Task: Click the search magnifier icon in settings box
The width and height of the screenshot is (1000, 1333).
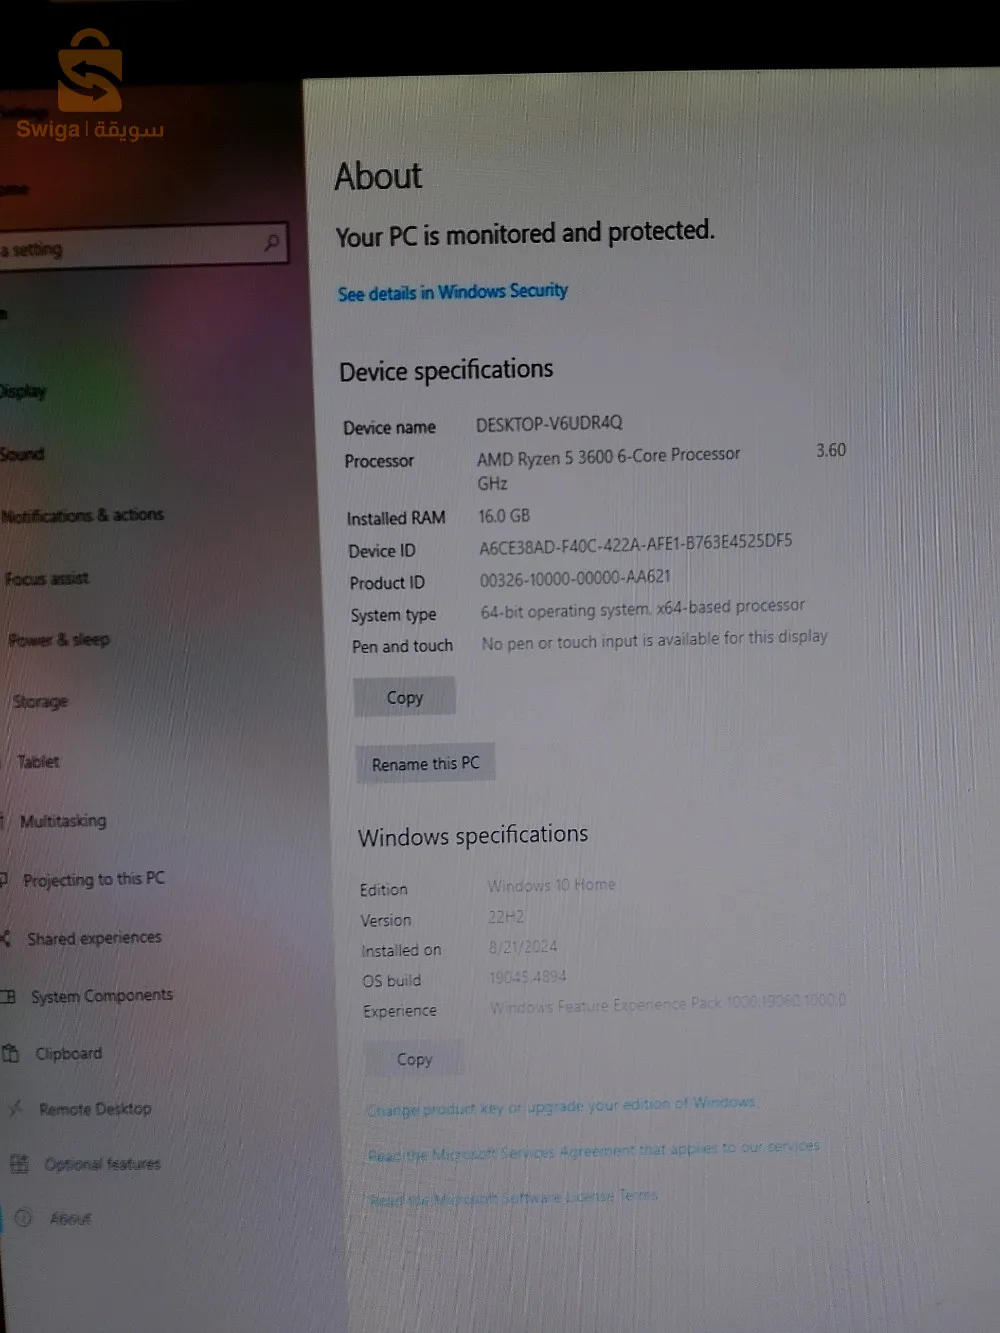Action: 271,243
